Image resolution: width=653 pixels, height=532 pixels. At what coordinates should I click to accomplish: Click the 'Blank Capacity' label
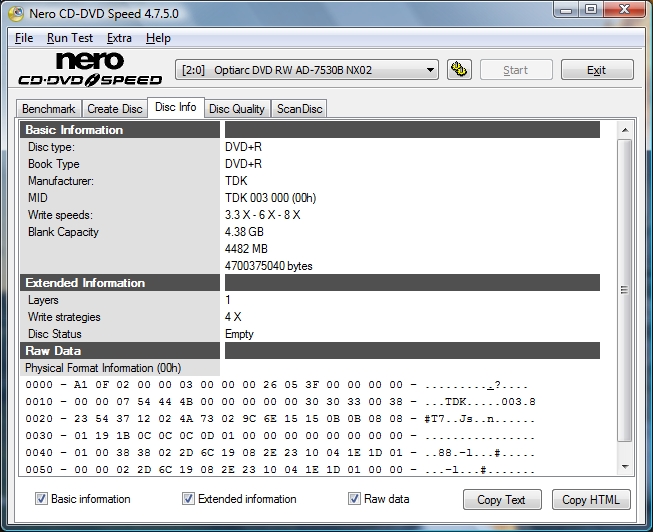click(x=63, y=232)
